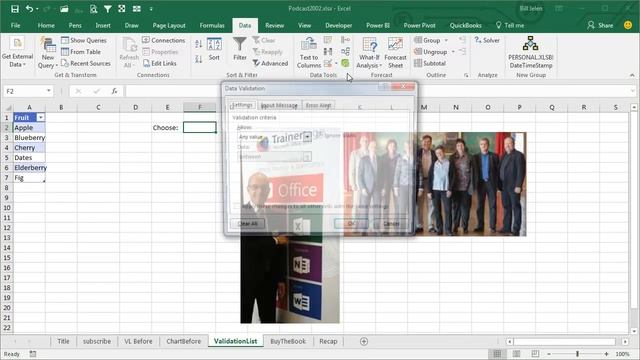Switch to the Review tab

(274, 25)
